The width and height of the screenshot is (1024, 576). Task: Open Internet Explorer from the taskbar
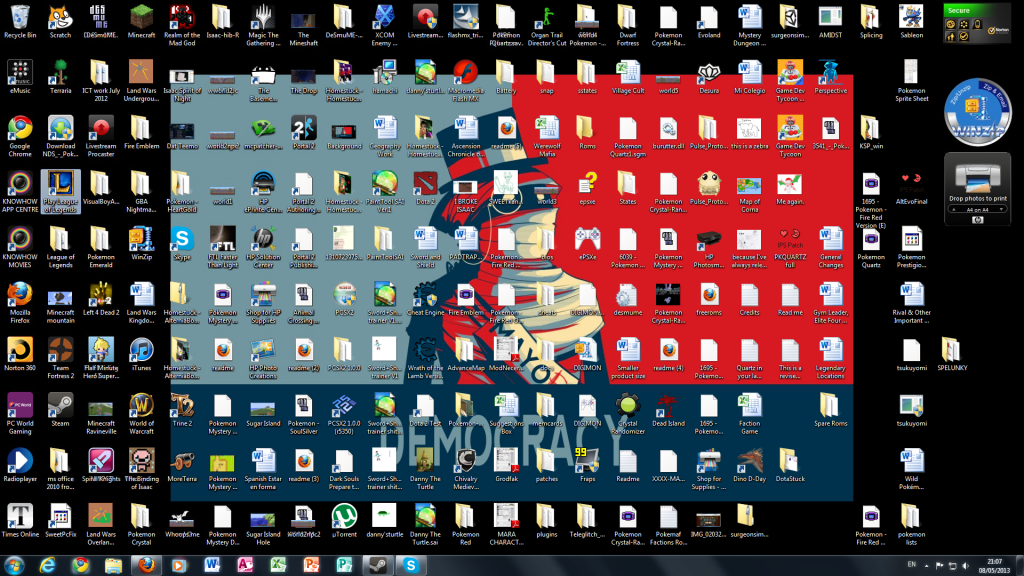[48, 564]
